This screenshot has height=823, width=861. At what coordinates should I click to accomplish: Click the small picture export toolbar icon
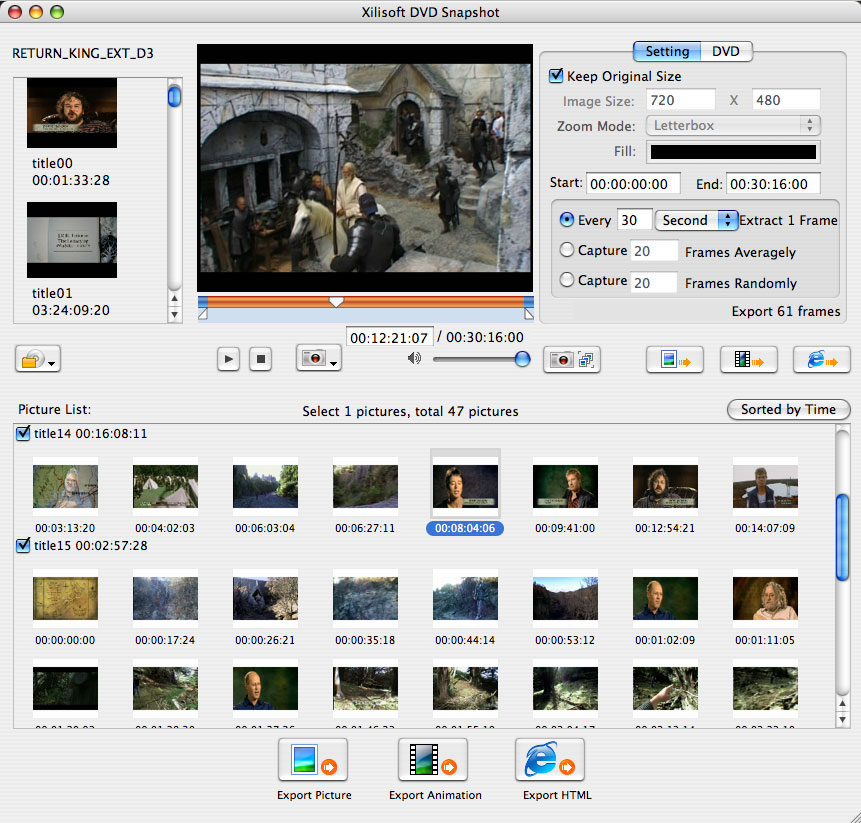pos(675,359)
